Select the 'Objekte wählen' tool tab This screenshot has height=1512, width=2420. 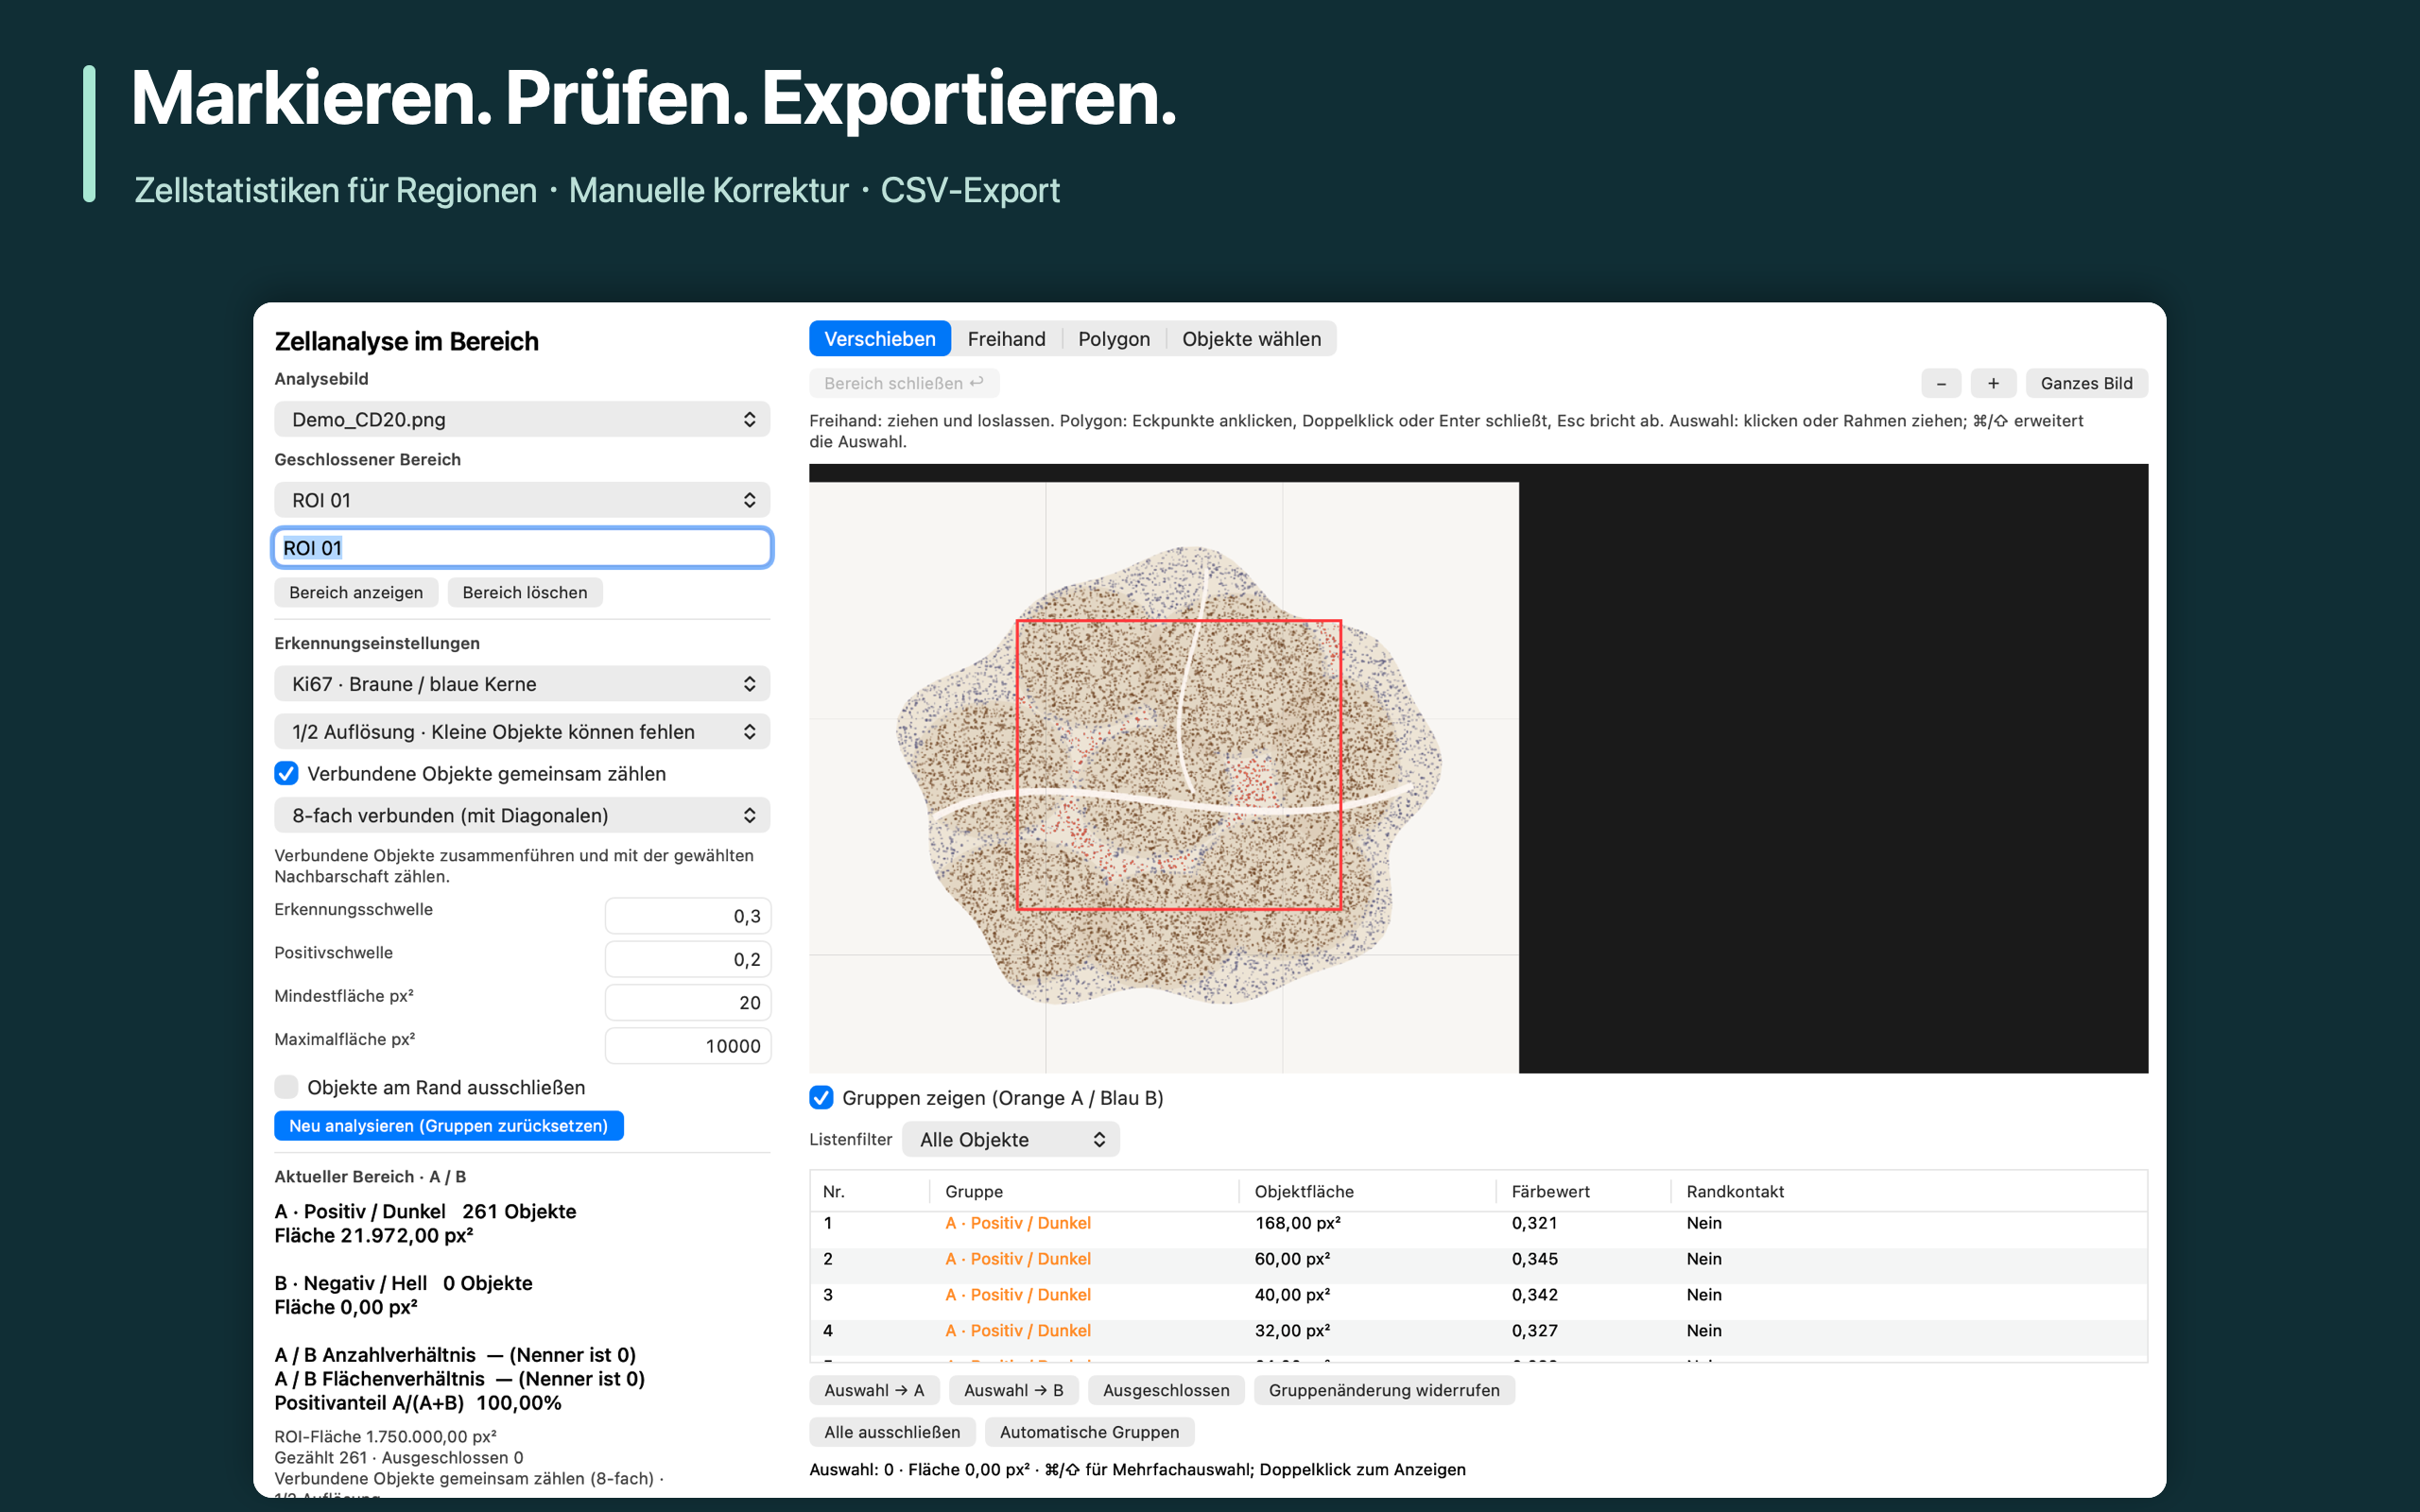(x=1251, y=339)
